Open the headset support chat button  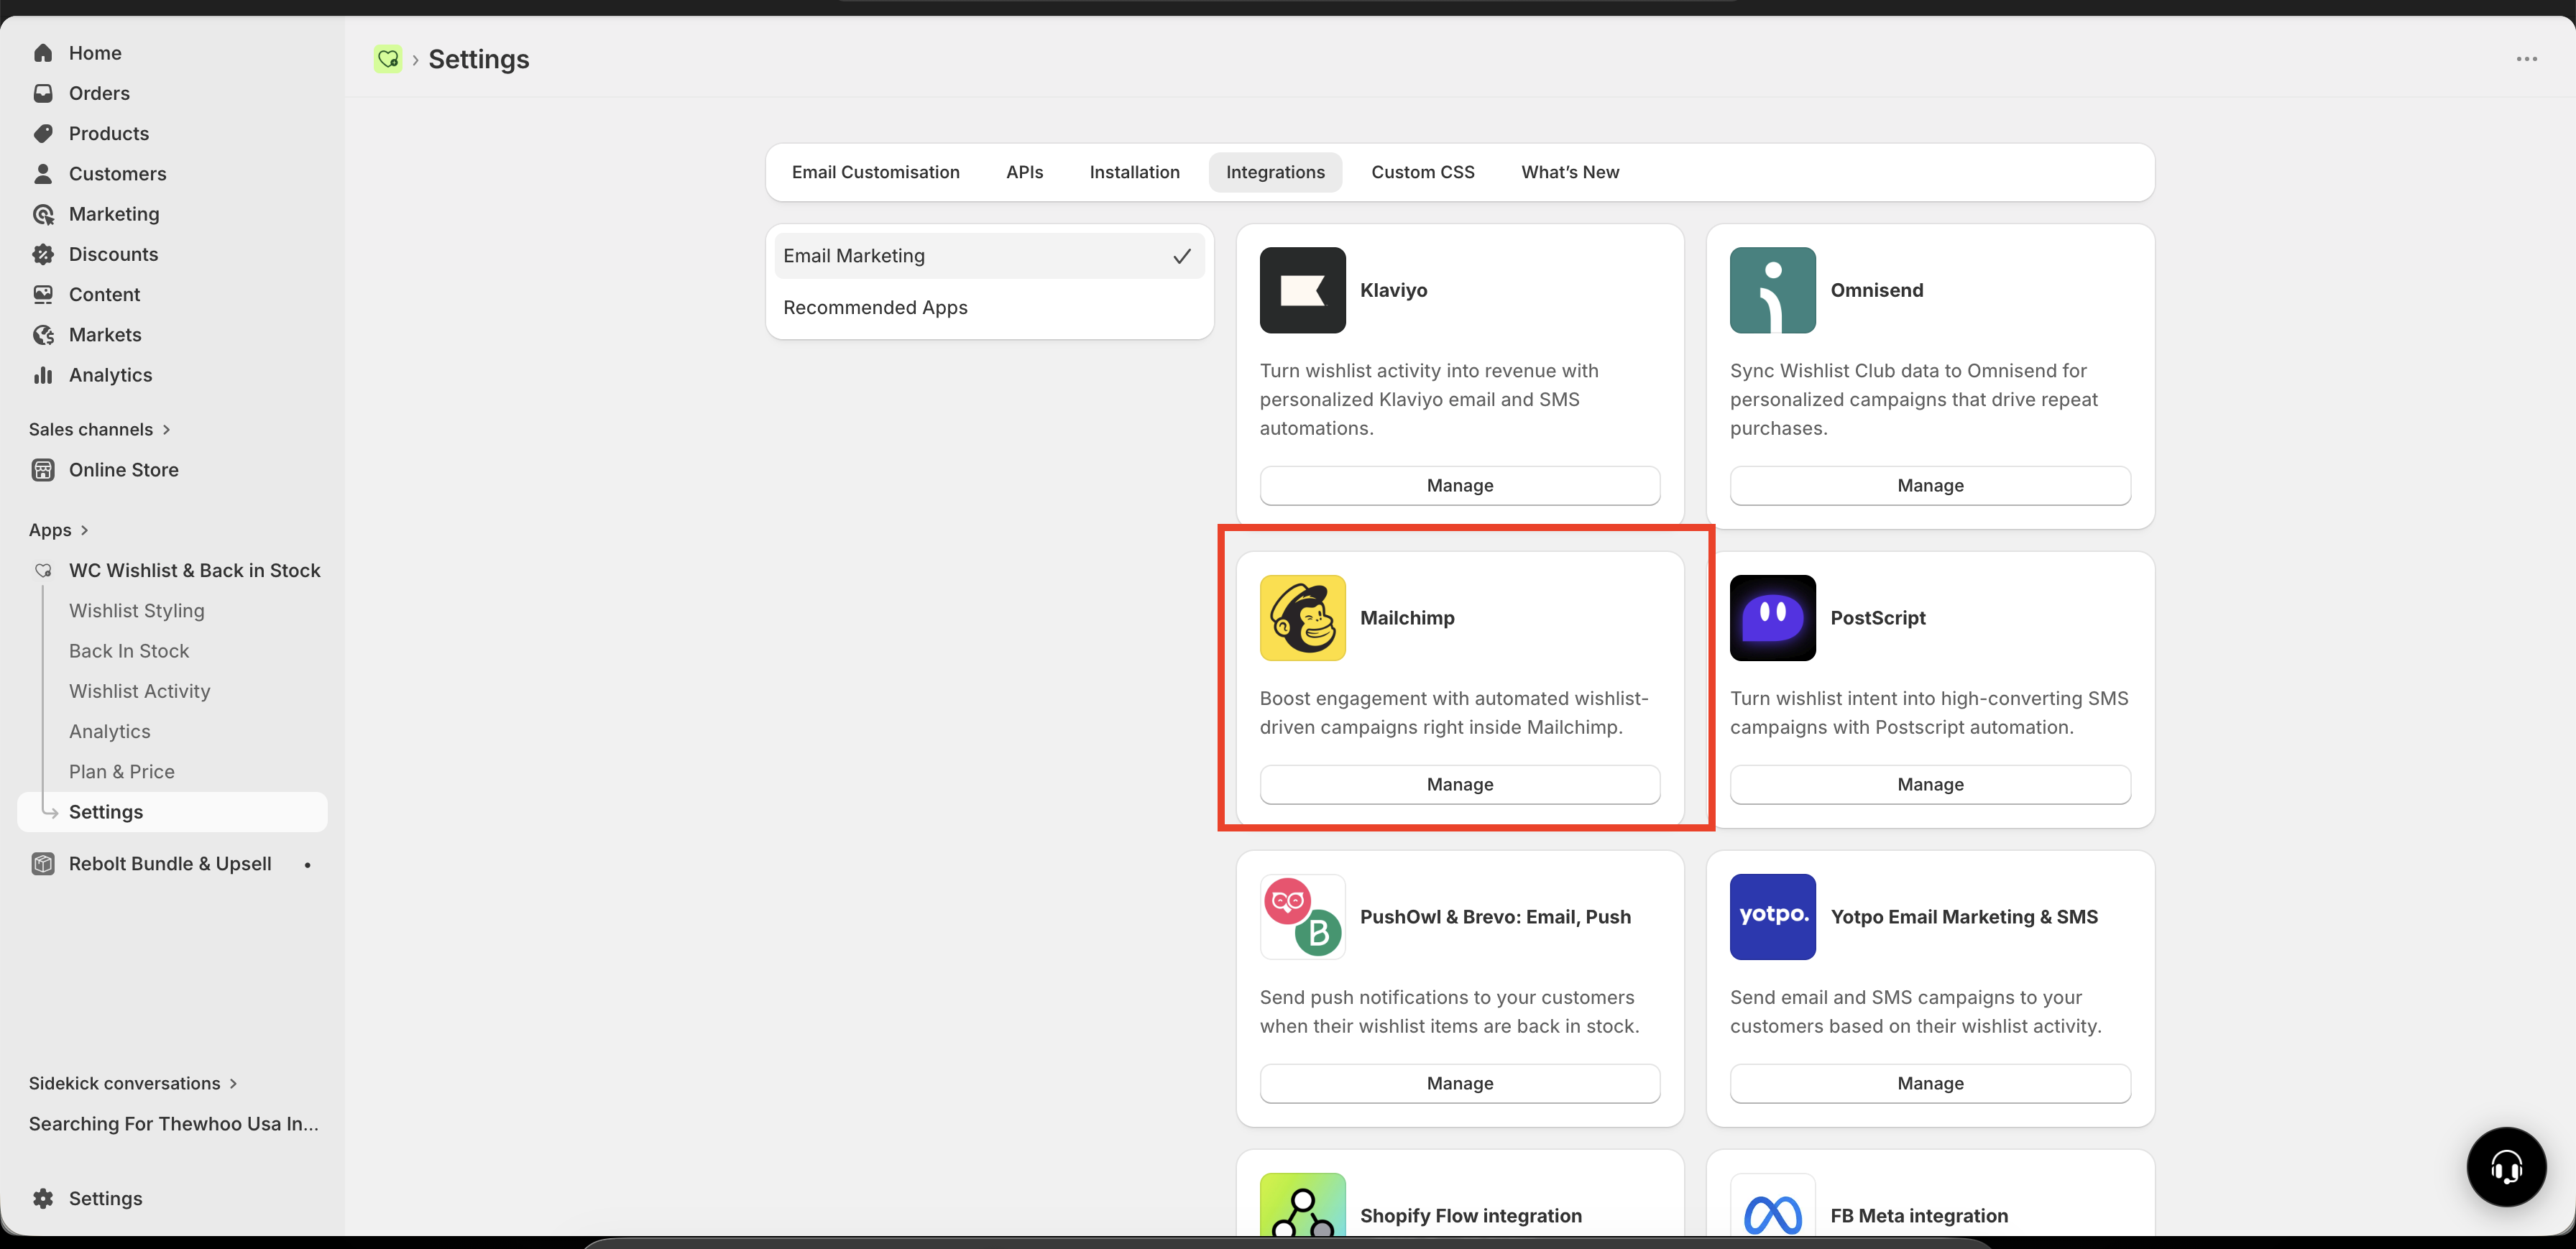tap(2506, 1167)
